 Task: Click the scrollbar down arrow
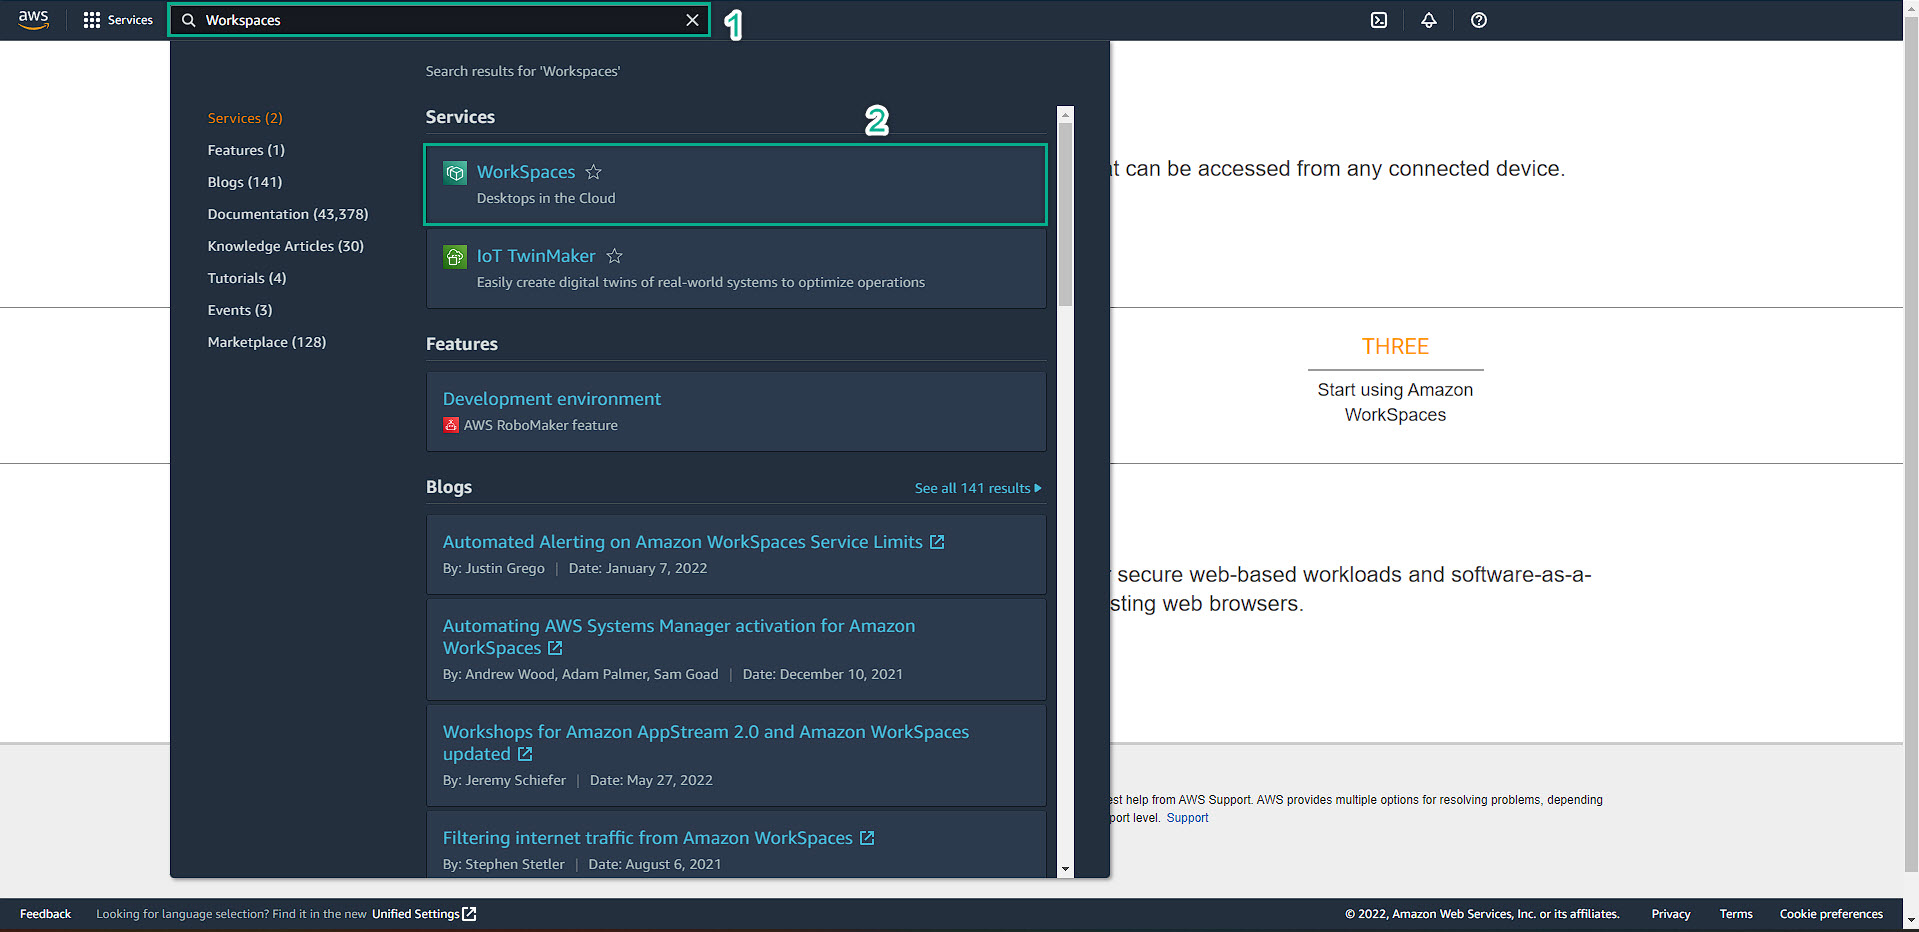tap(1064, 867)
